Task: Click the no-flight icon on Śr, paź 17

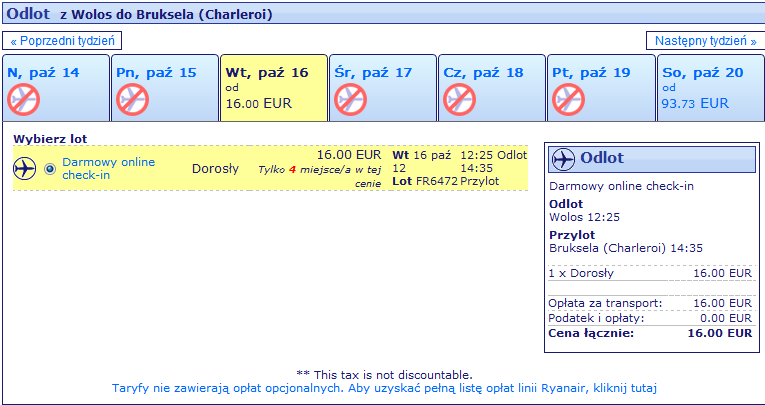Action: (x=350, y=100)
